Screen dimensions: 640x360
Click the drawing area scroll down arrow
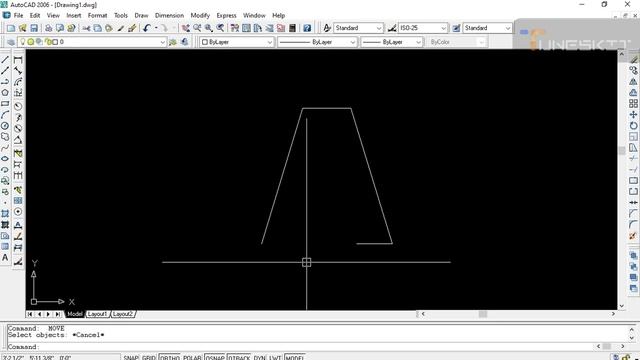coord(621,306)
